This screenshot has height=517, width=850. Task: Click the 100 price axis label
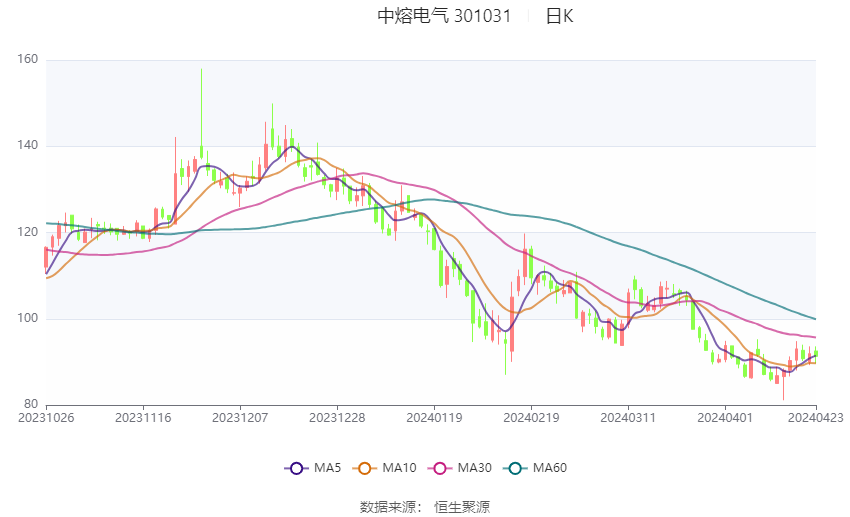click(x=28, y=319)
